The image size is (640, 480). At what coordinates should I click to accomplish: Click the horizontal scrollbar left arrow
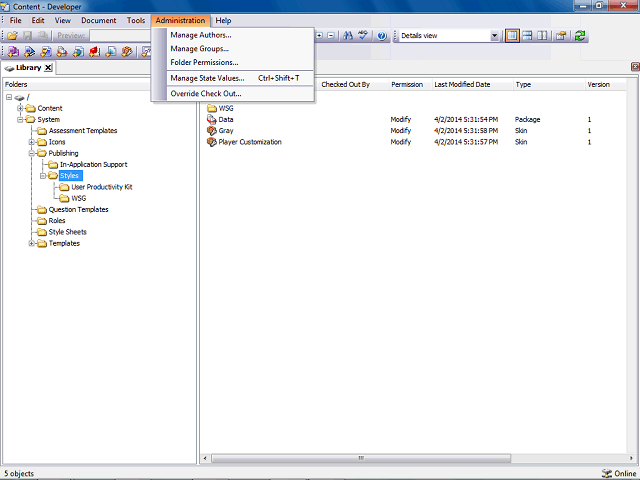tap(205, 458)
